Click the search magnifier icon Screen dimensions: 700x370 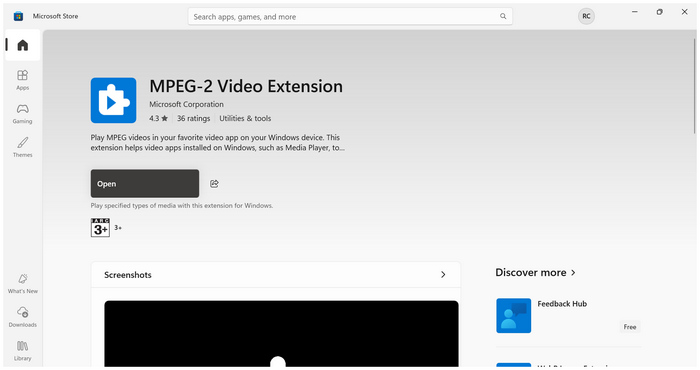(x=503, y=17)
